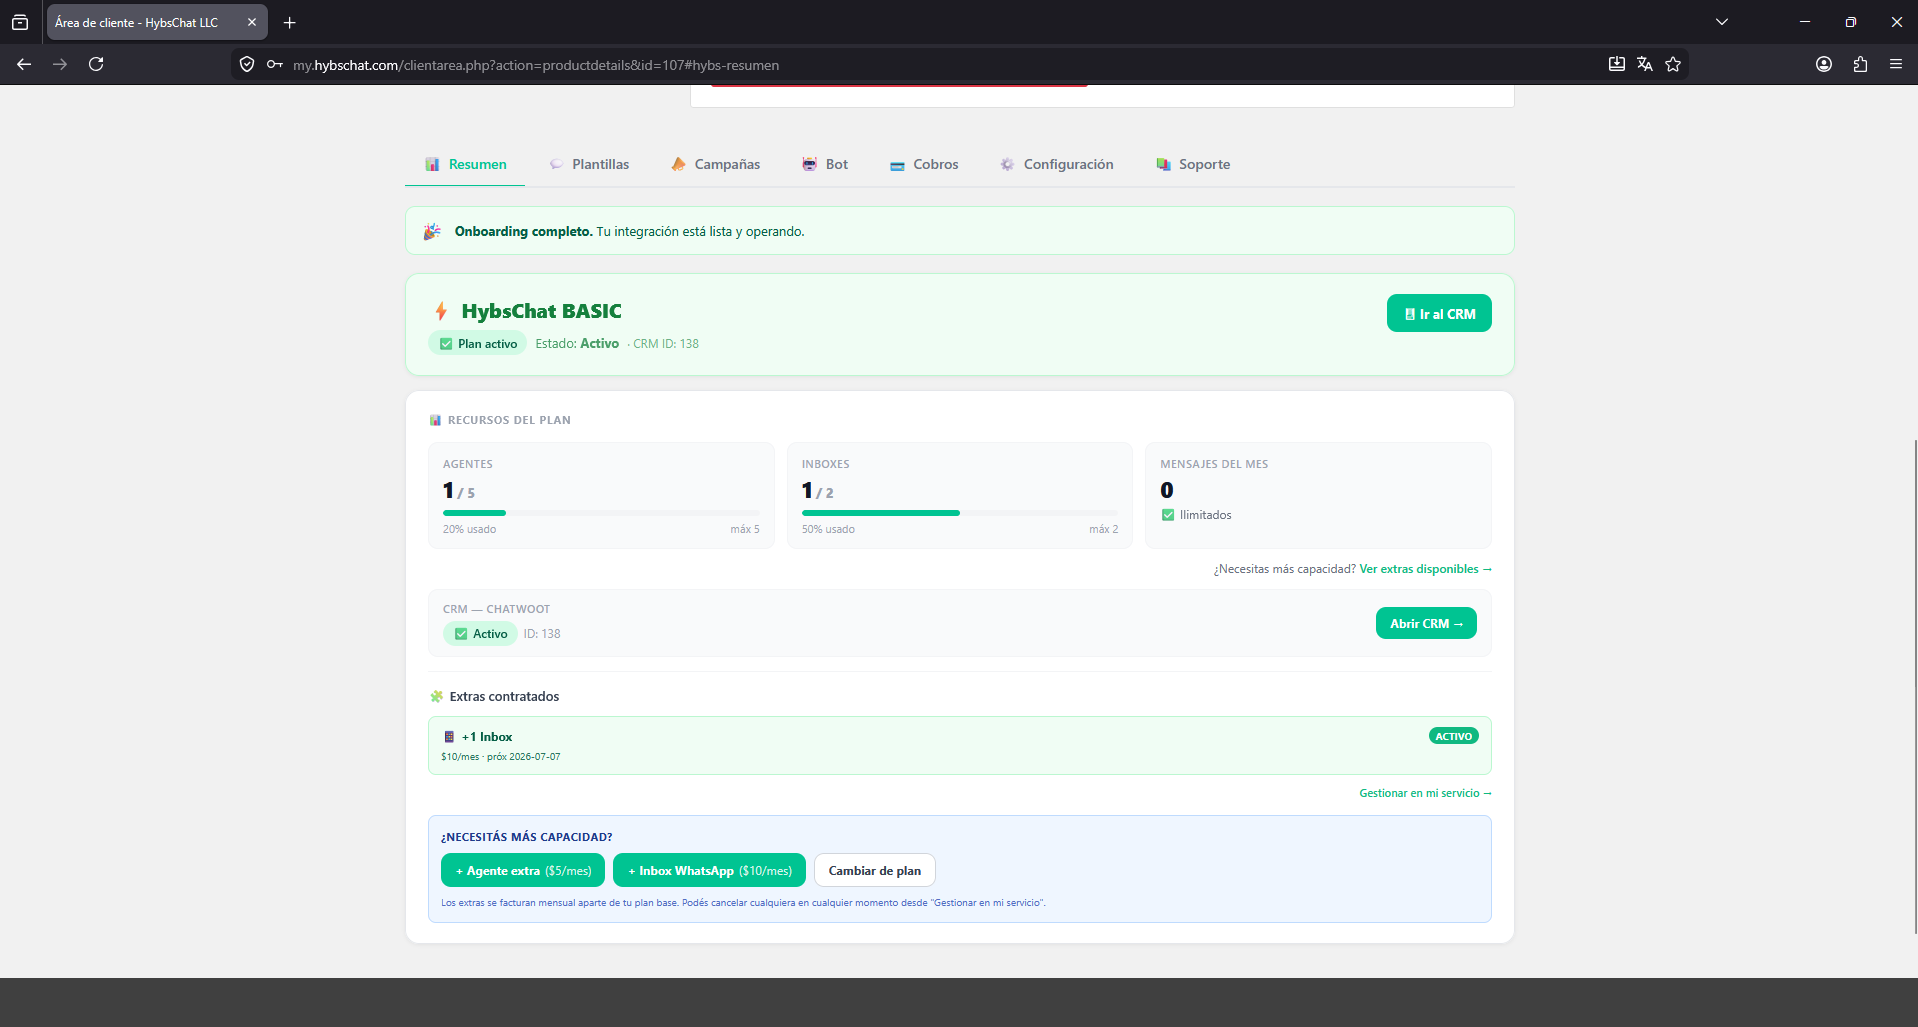Screen dimensions: 1918x1027
Task: Close the Área de cliente tab
Action: (x=252, y=22)
